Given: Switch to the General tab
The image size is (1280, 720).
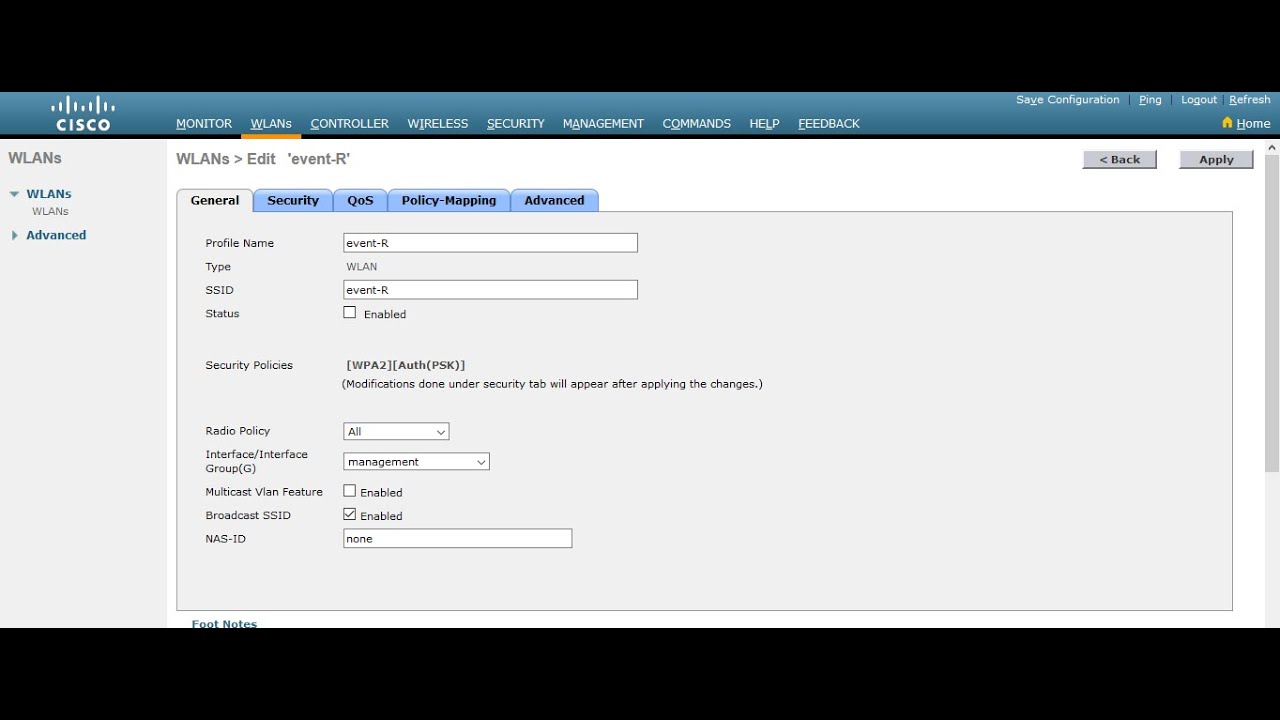Looking at the screenshot, I should click(x=215, y=200).
